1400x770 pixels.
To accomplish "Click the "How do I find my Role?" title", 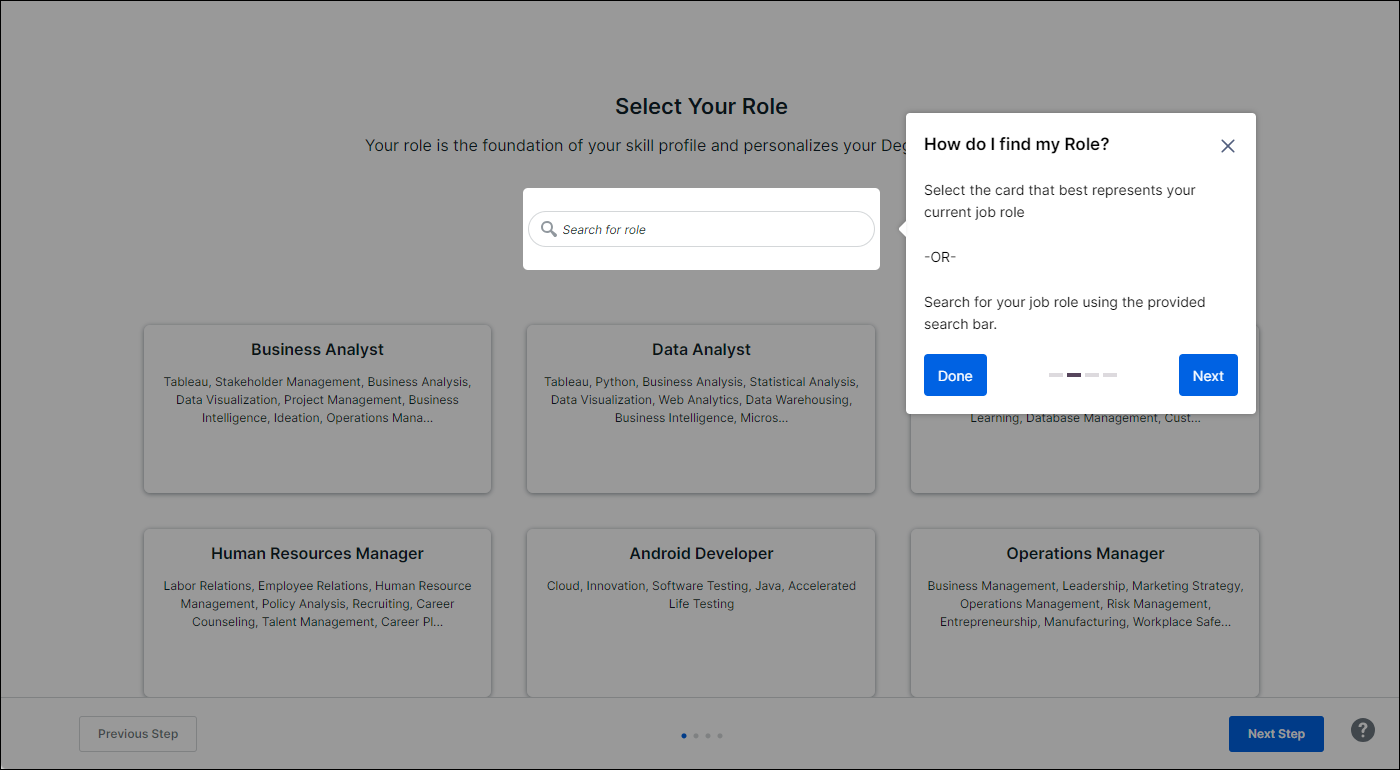I will coord(1016,144).
